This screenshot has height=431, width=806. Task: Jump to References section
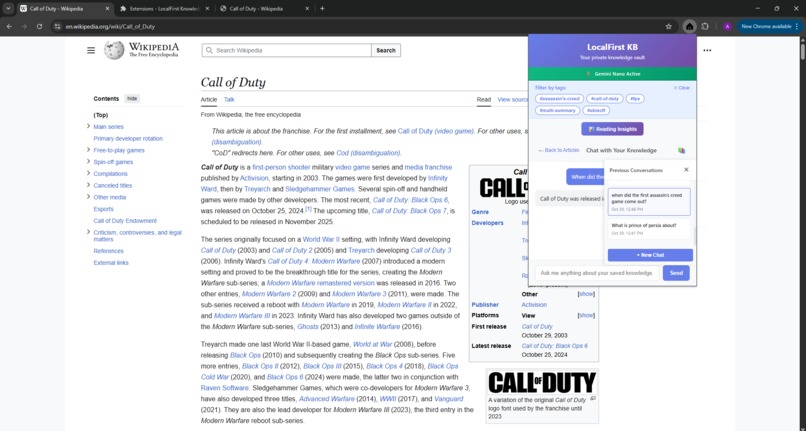pos(108,251)
